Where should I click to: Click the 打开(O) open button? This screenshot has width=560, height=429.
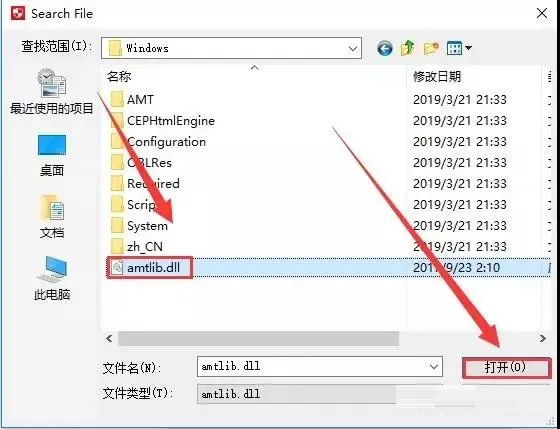click(506, 367)
